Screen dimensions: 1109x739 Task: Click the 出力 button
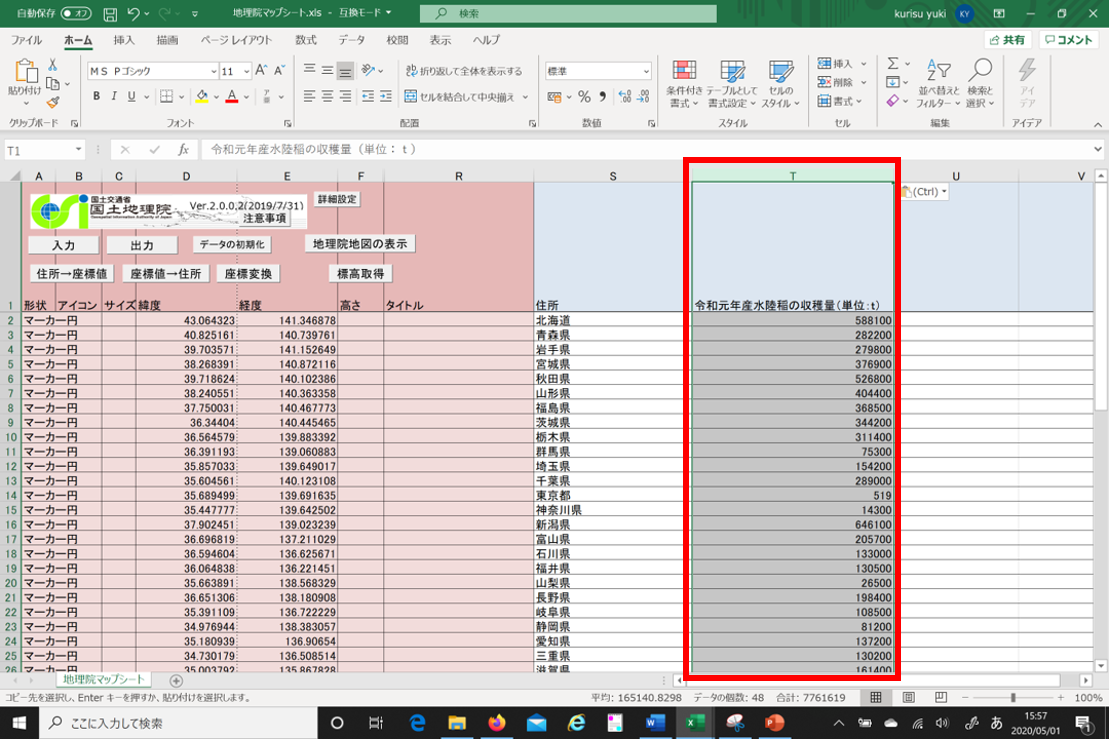[141, 245]
